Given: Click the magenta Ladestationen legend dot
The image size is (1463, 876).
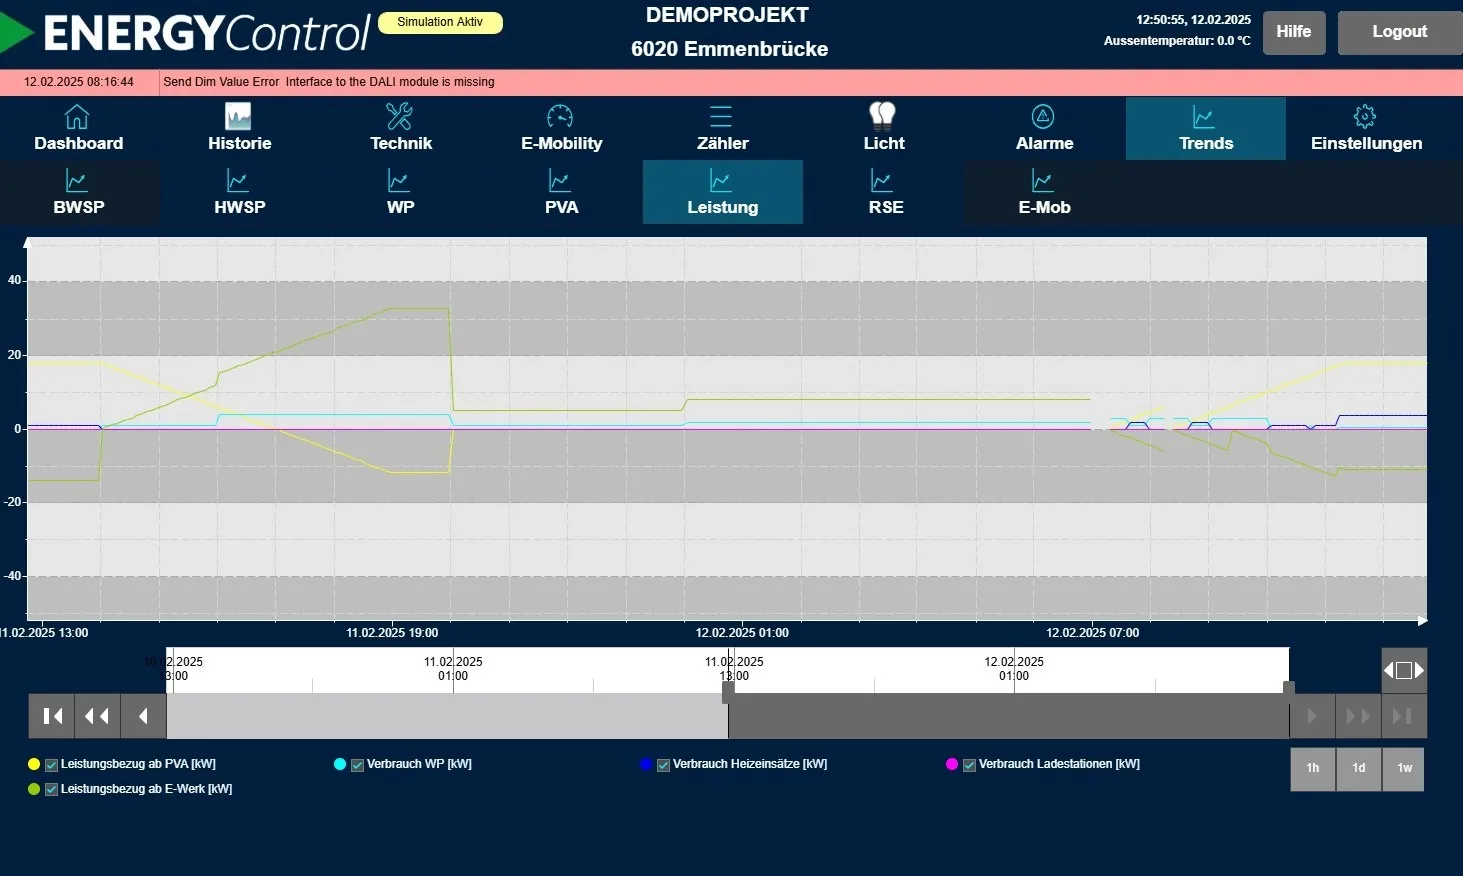Looking at the screenshot, I should tap(952, 764).
